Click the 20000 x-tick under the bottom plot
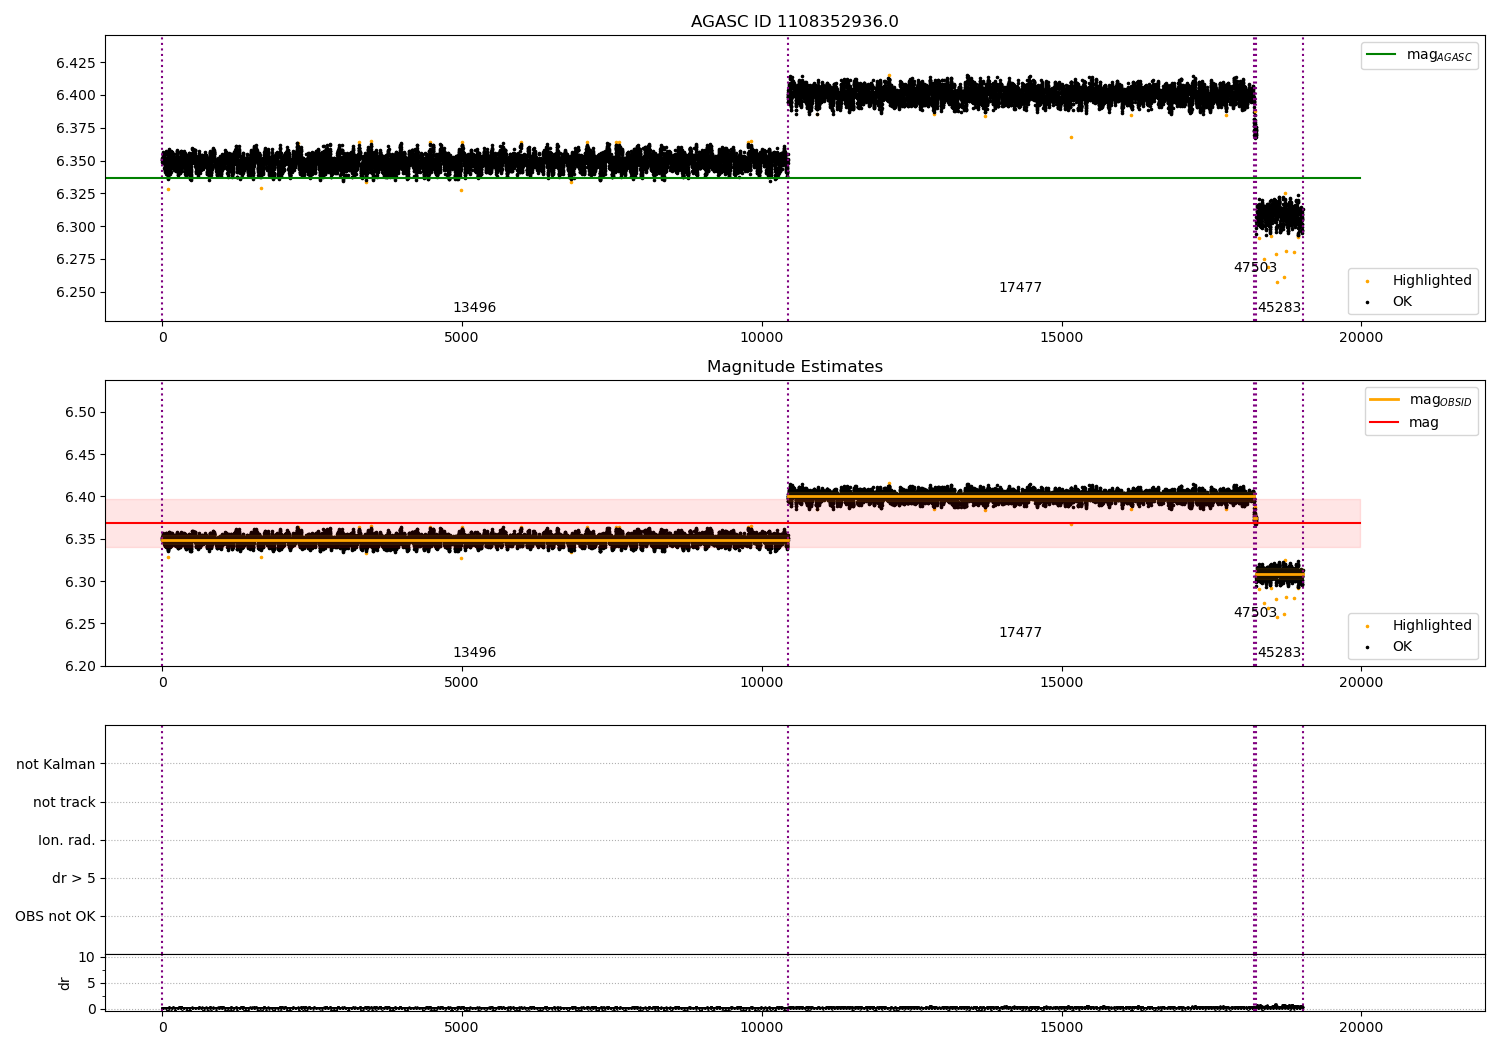 coord(1361,1027)
